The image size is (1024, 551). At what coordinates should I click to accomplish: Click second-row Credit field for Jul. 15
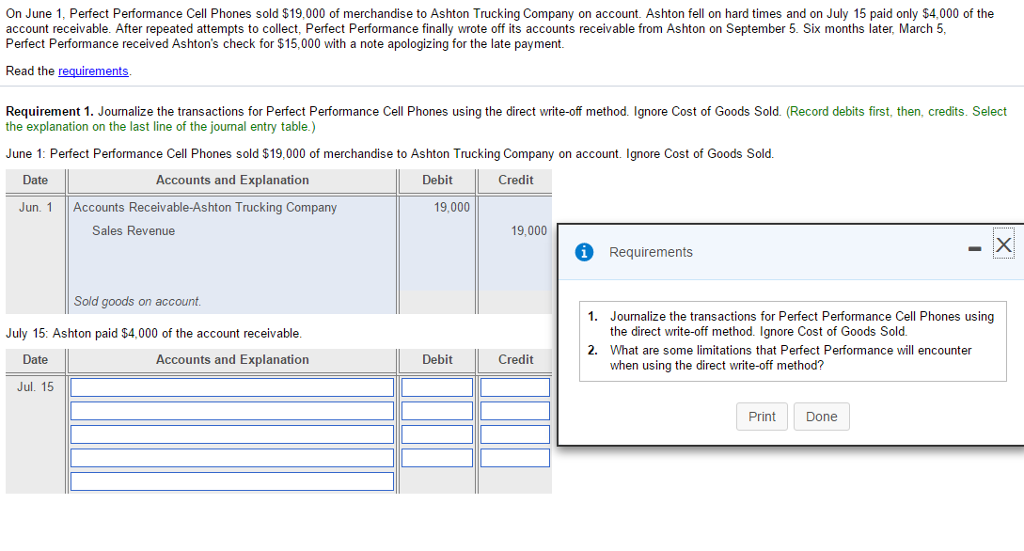point(515,411)
